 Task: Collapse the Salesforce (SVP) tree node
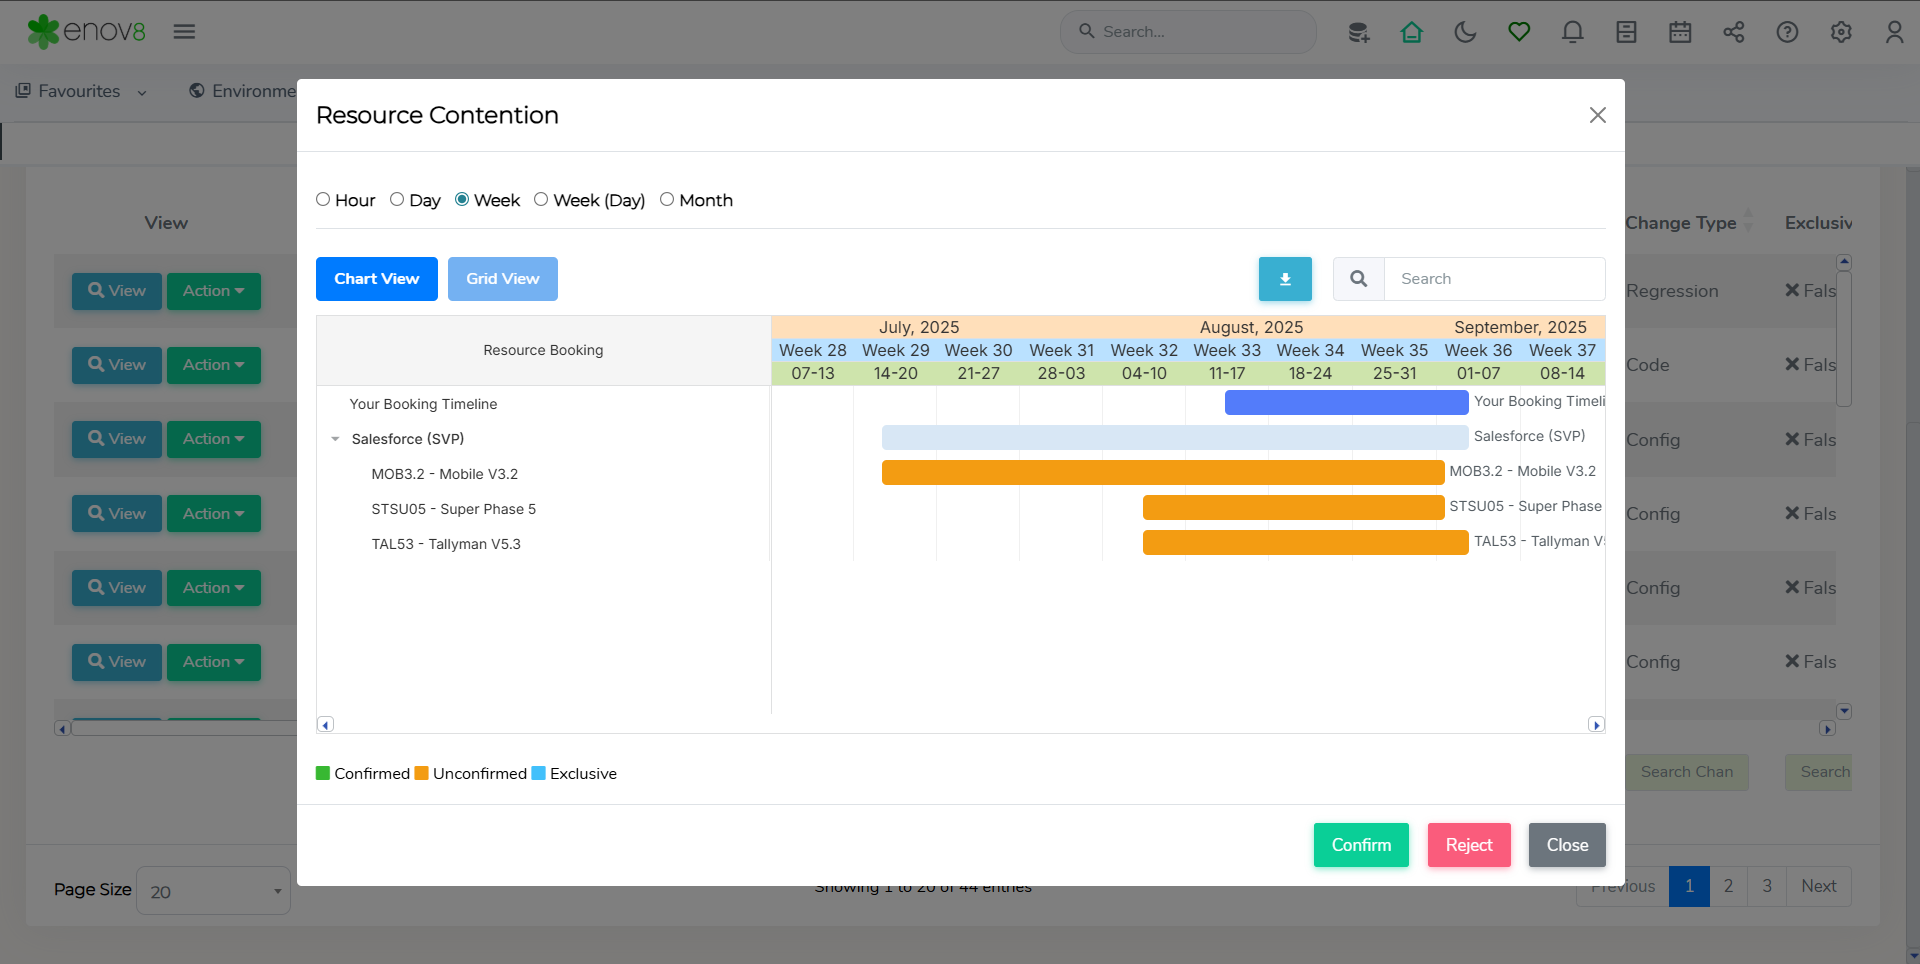pos(335,439)
